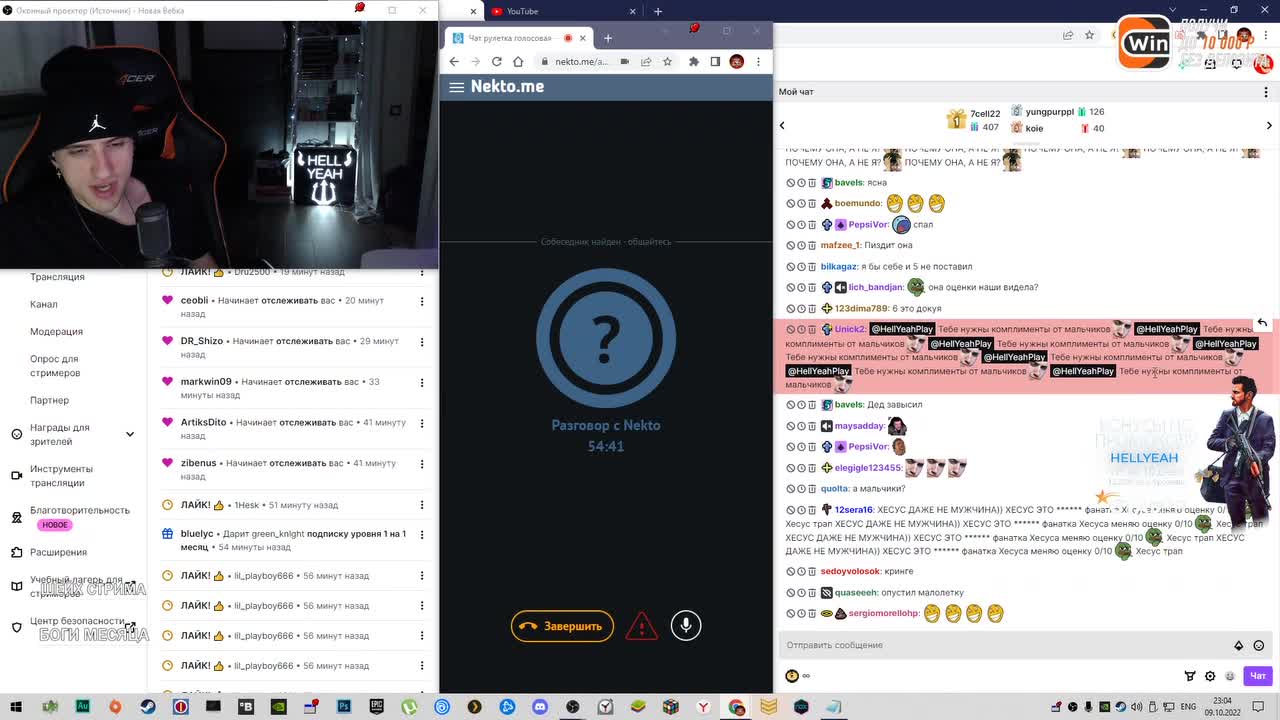Timeout user boemundo with the clock icon

click(801, 204)
